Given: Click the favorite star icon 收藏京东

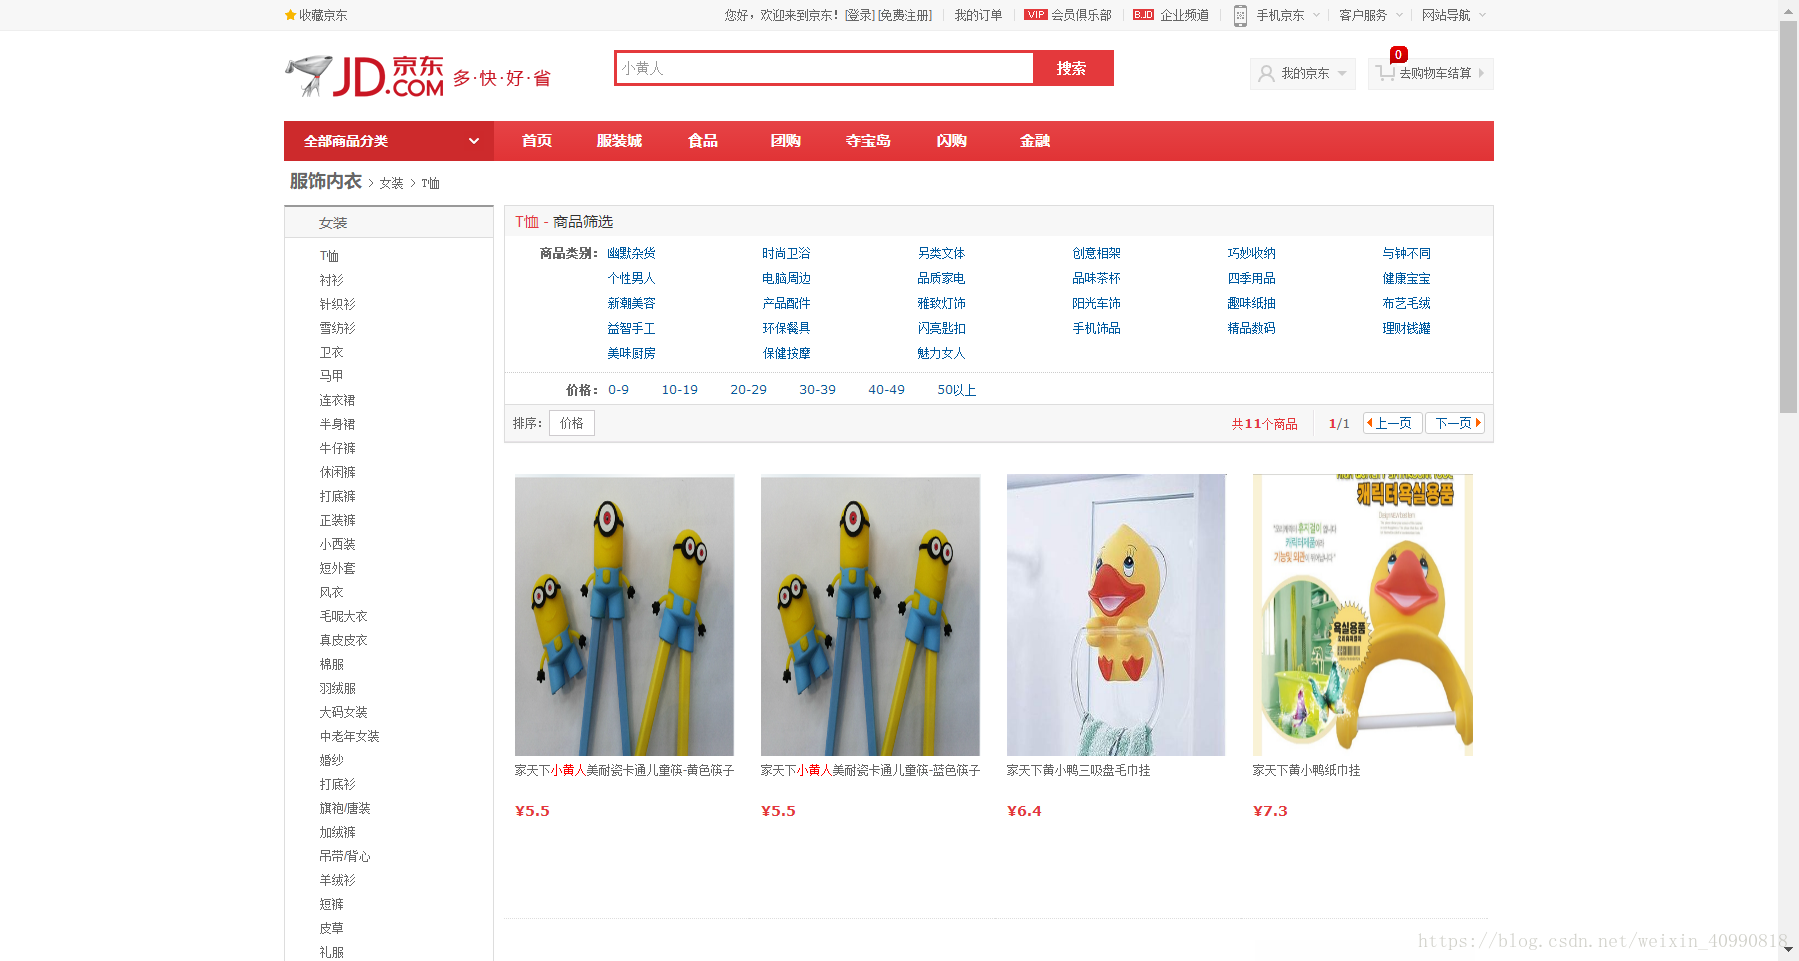Looking at the screenshot, I should pos(290,15).
